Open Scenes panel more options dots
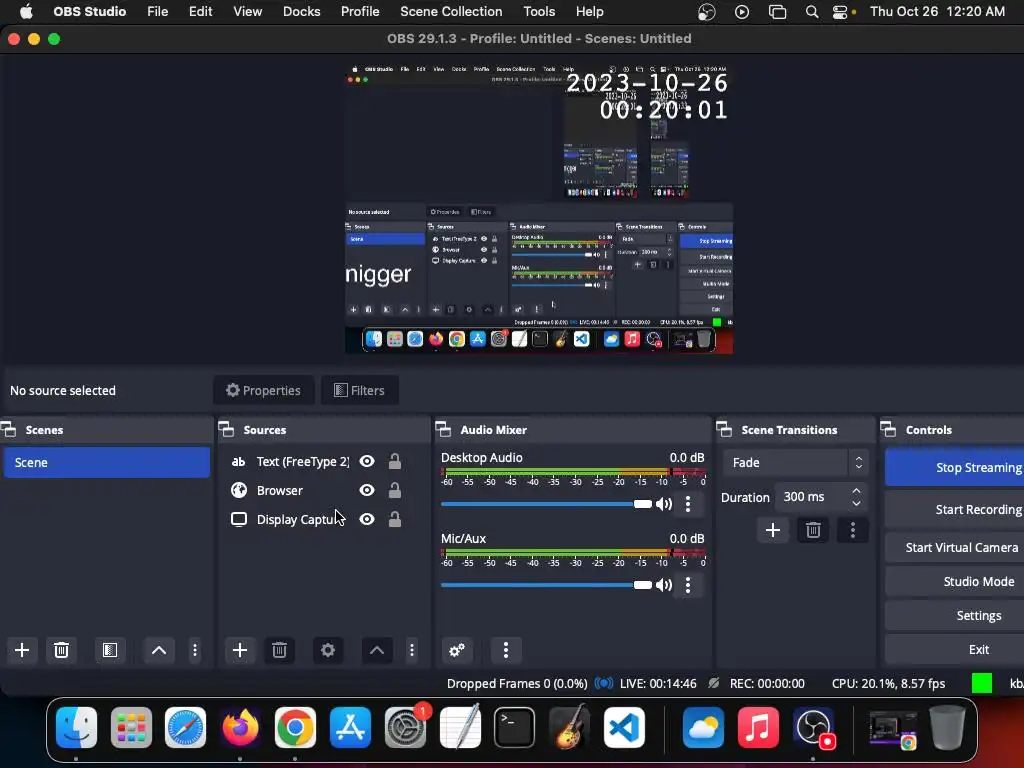This screenshot has height=768, width=1024. tap(195, 650)
